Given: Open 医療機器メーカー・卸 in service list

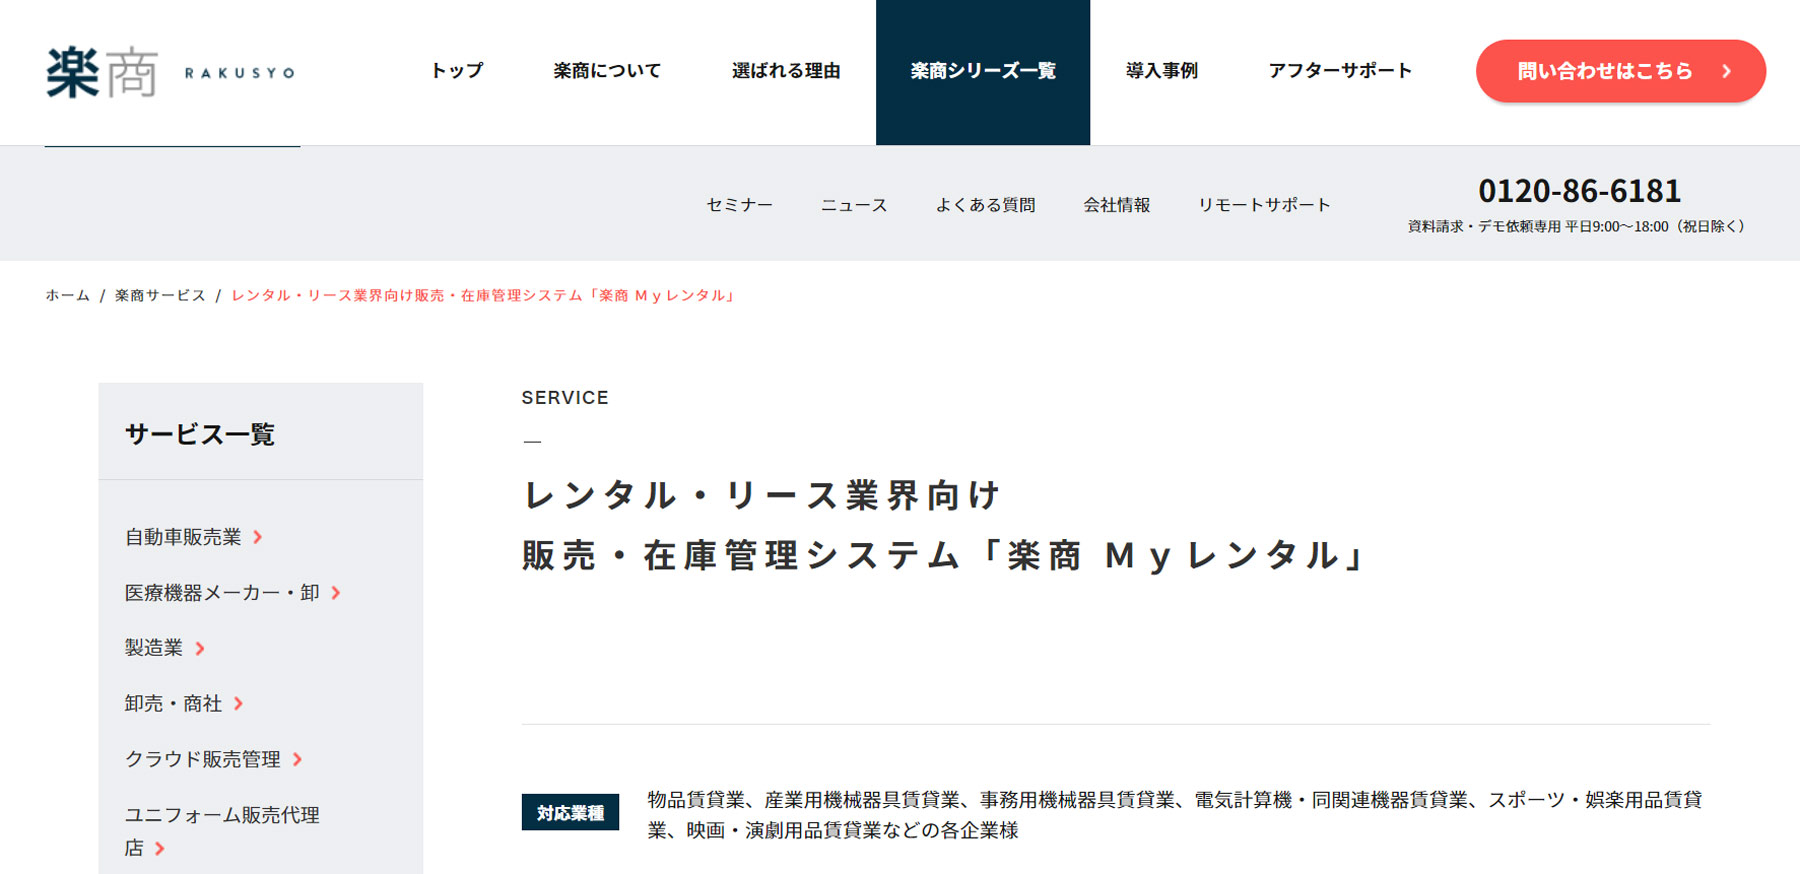Looking at the screenshot, I should point(222,593).
